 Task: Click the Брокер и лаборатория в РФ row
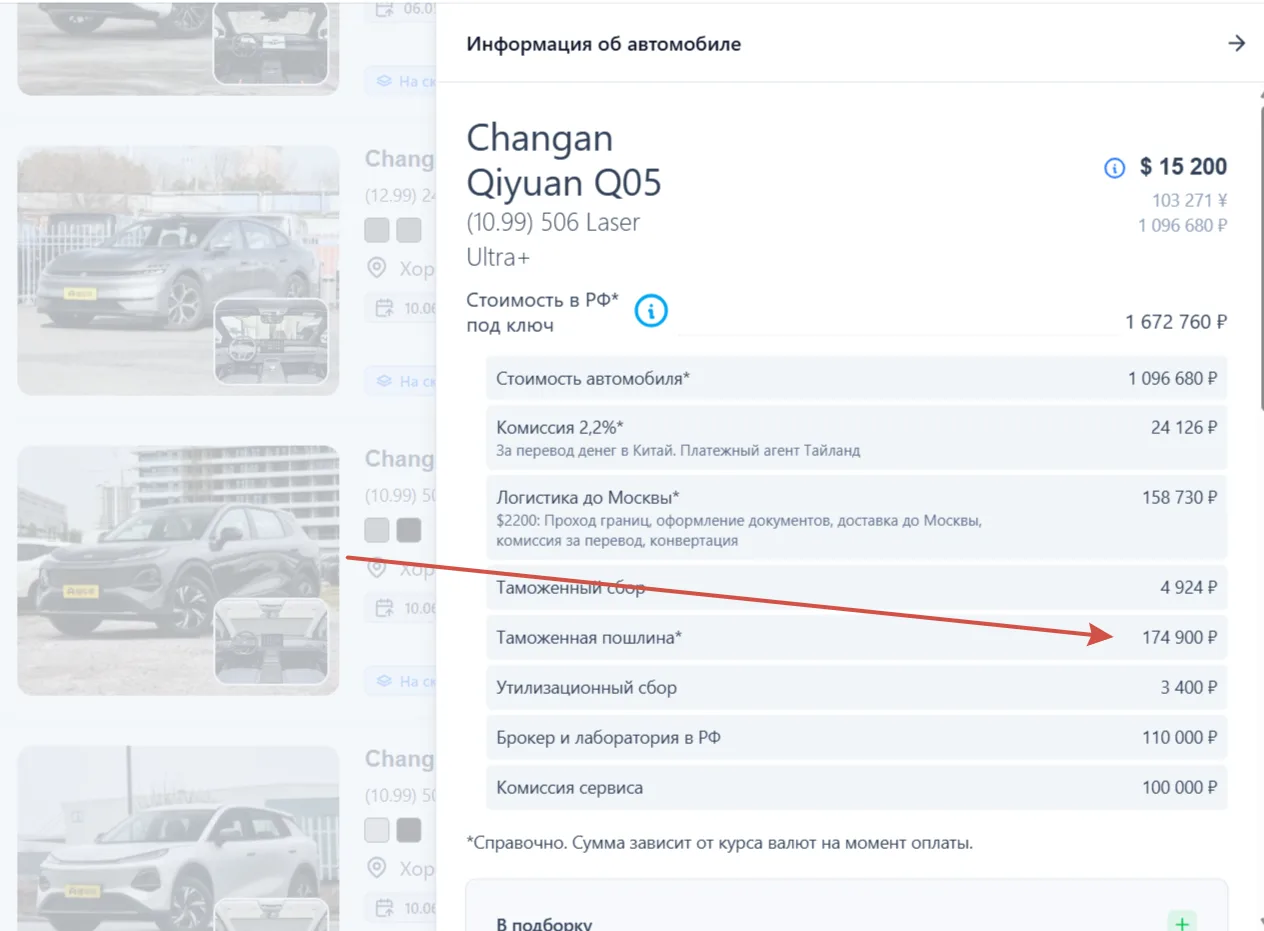(x=857, y=738)
